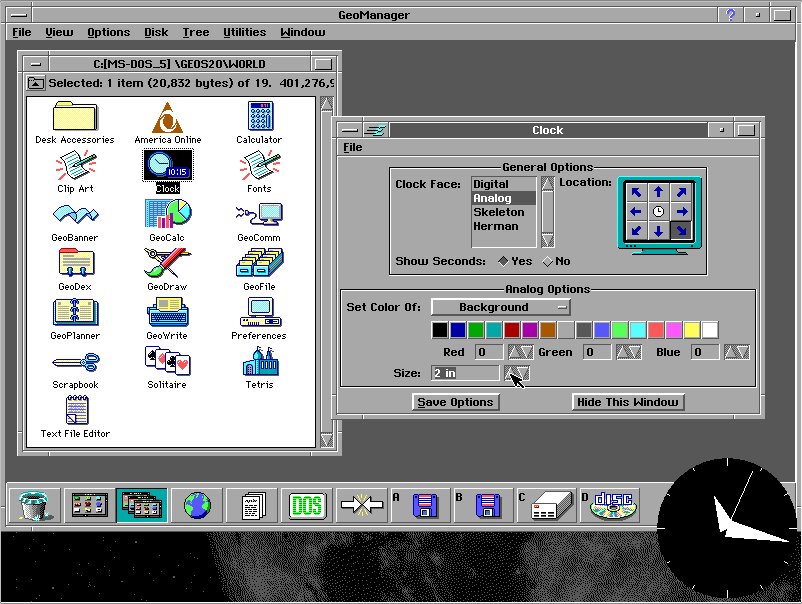Select the Scrapbook icon
The image size is (802, 604).
tap(75, 369)
